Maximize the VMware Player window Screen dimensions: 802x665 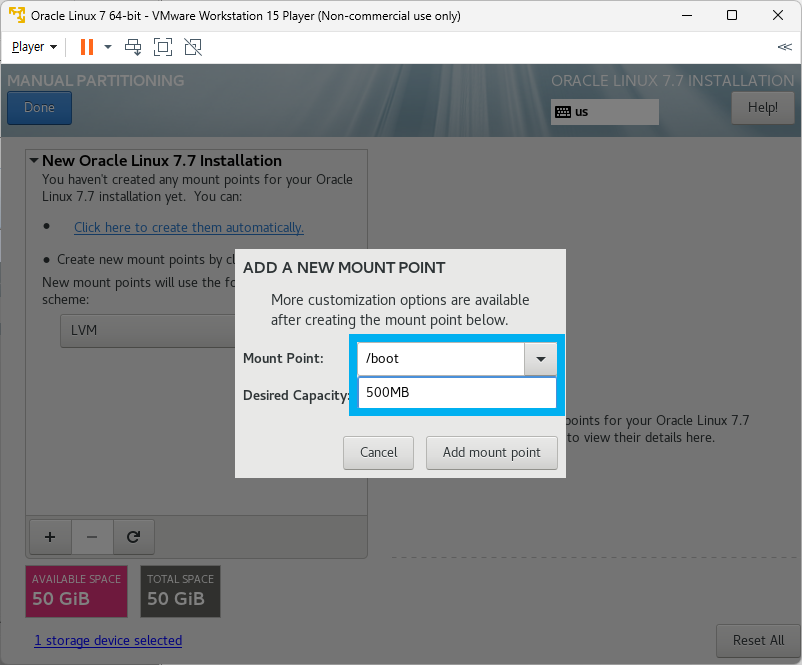[x=732, y=15]
